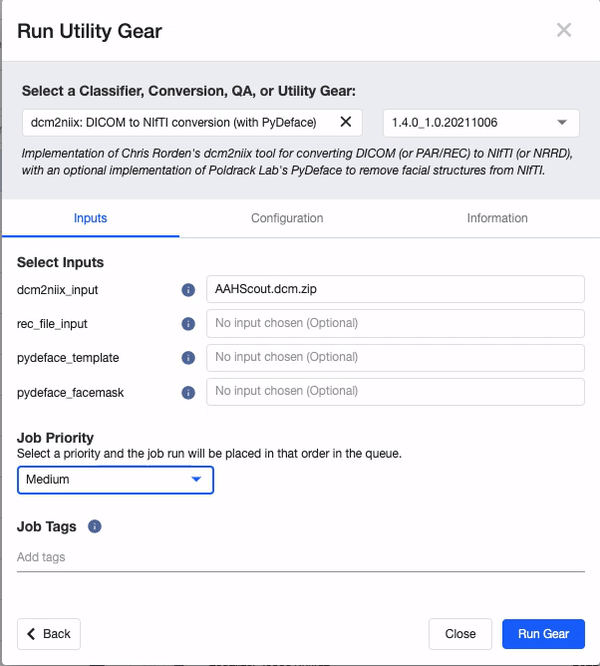Click the Close button at bottom
The height and width of the screenshot is (666, 600).
[x=460, y=634]
